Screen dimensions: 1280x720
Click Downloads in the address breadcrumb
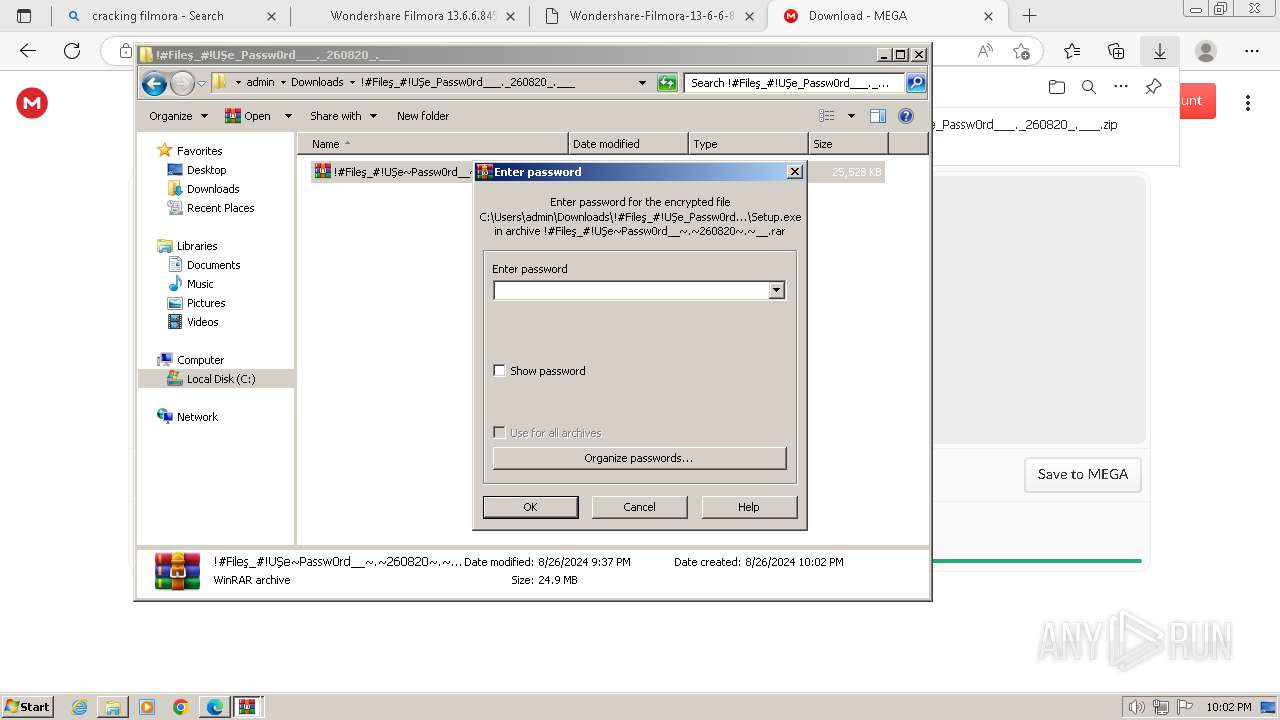(x=317, y=83)
